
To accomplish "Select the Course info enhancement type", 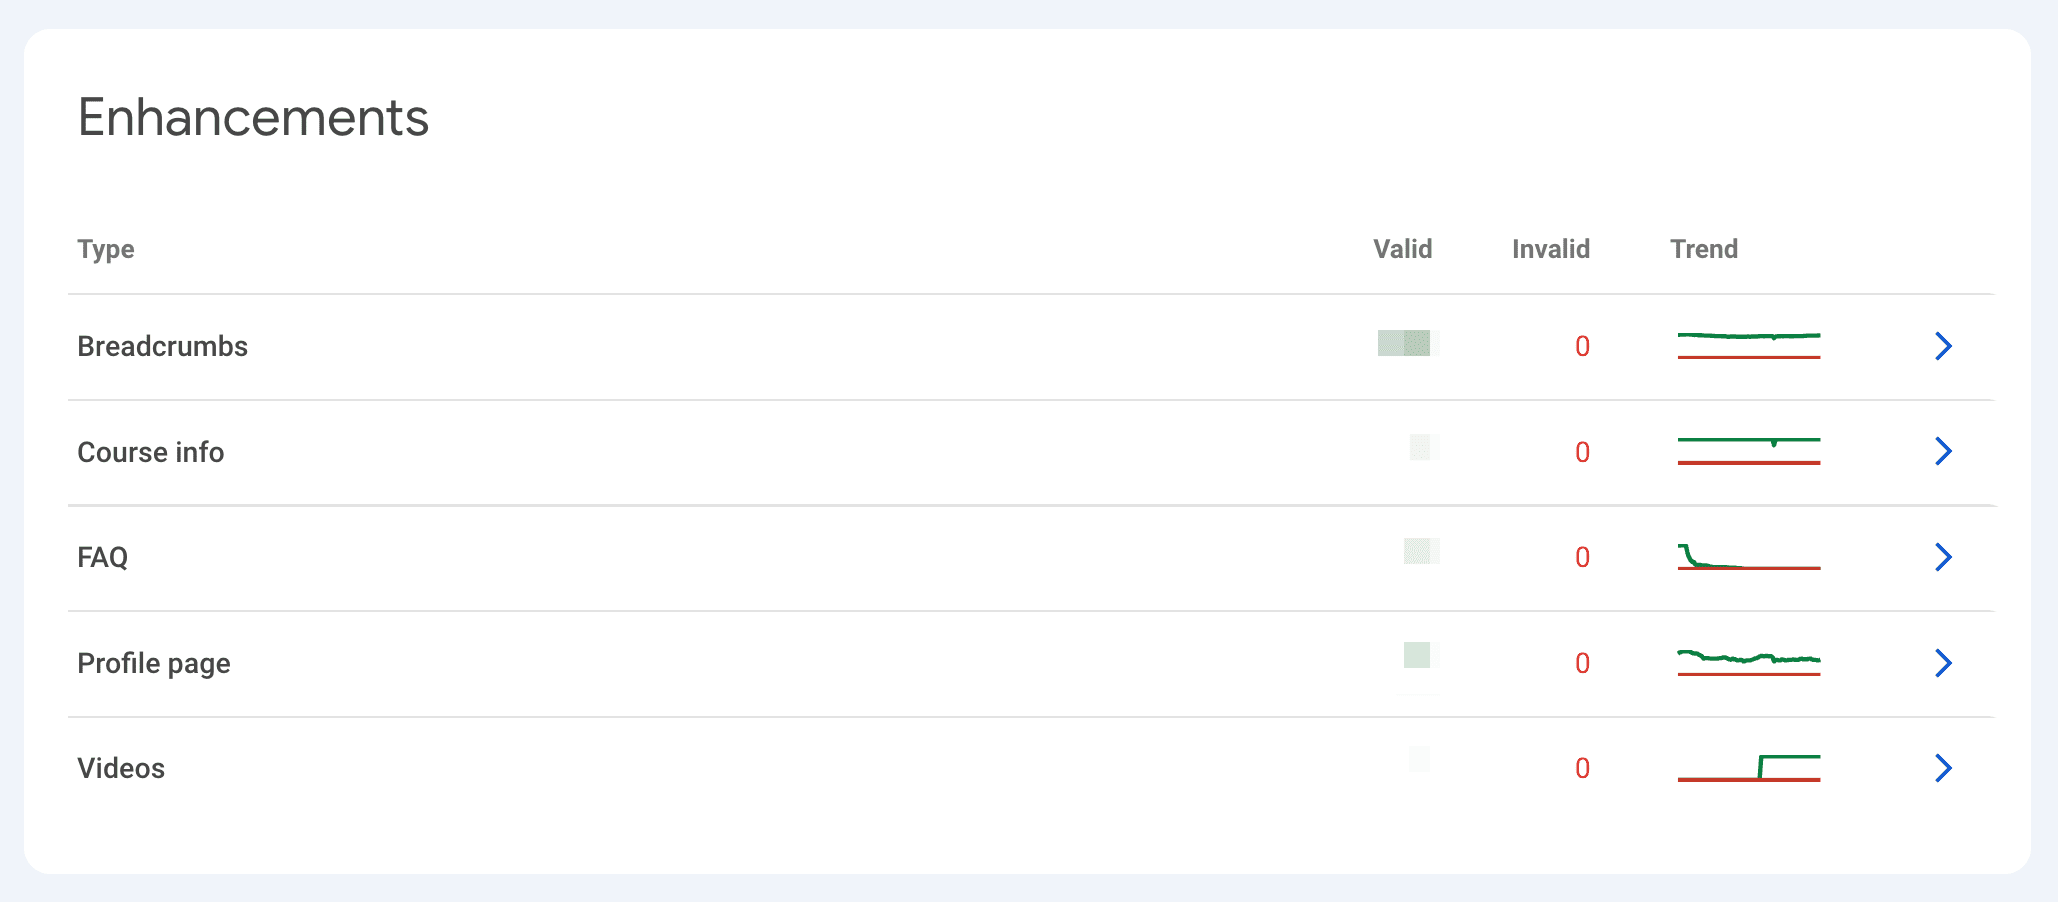I will pos(151,452).
